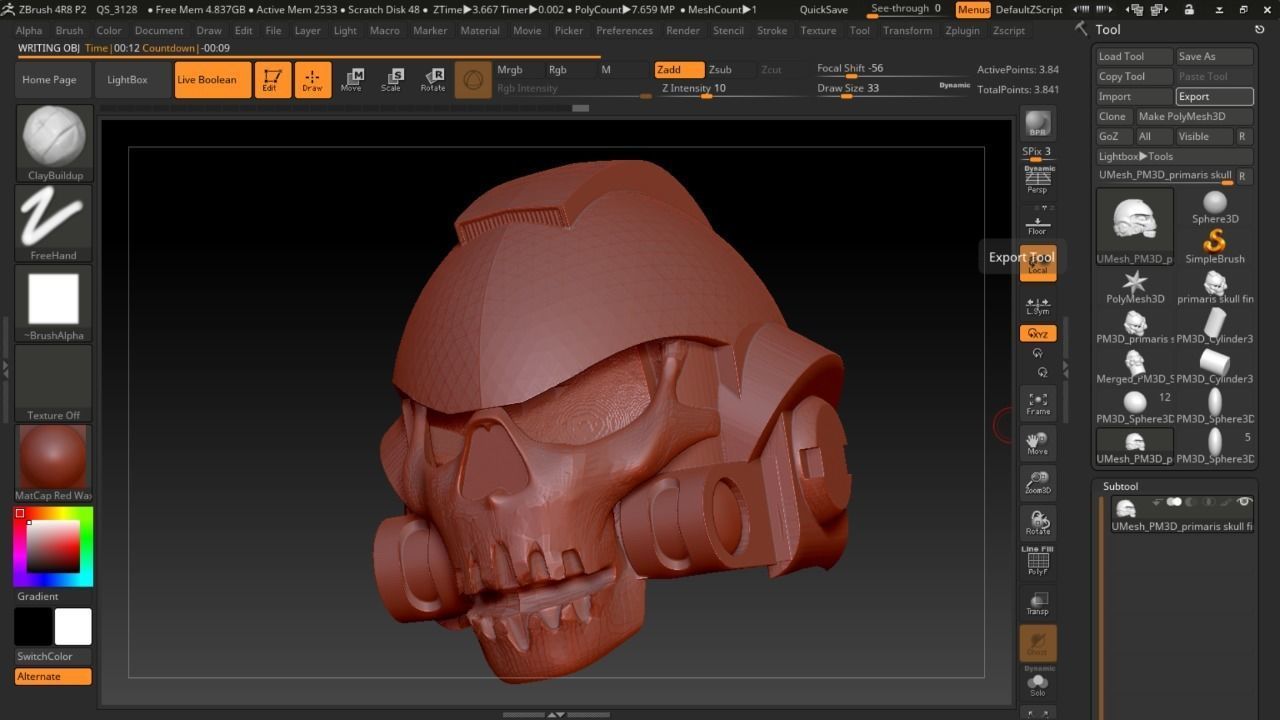Toggle XYZ rotation mode
The height and width of the screenshot is (720, 1280).
tap(1038, 334)
